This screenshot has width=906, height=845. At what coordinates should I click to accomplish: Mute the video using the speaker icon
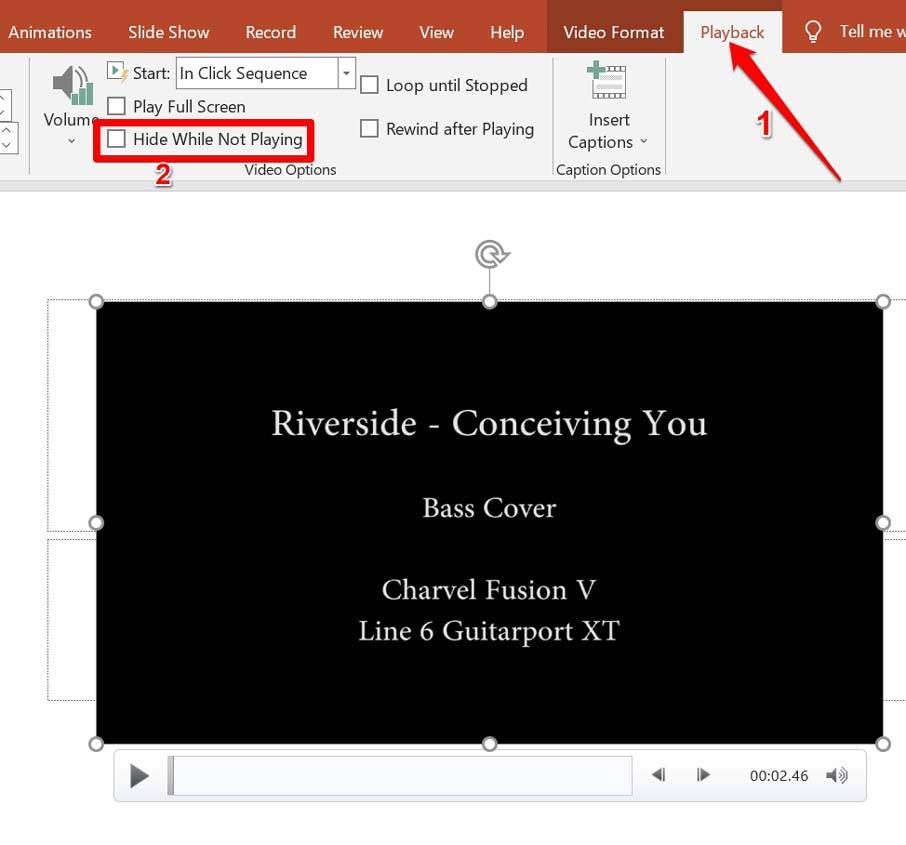click(x=838, y=774)
